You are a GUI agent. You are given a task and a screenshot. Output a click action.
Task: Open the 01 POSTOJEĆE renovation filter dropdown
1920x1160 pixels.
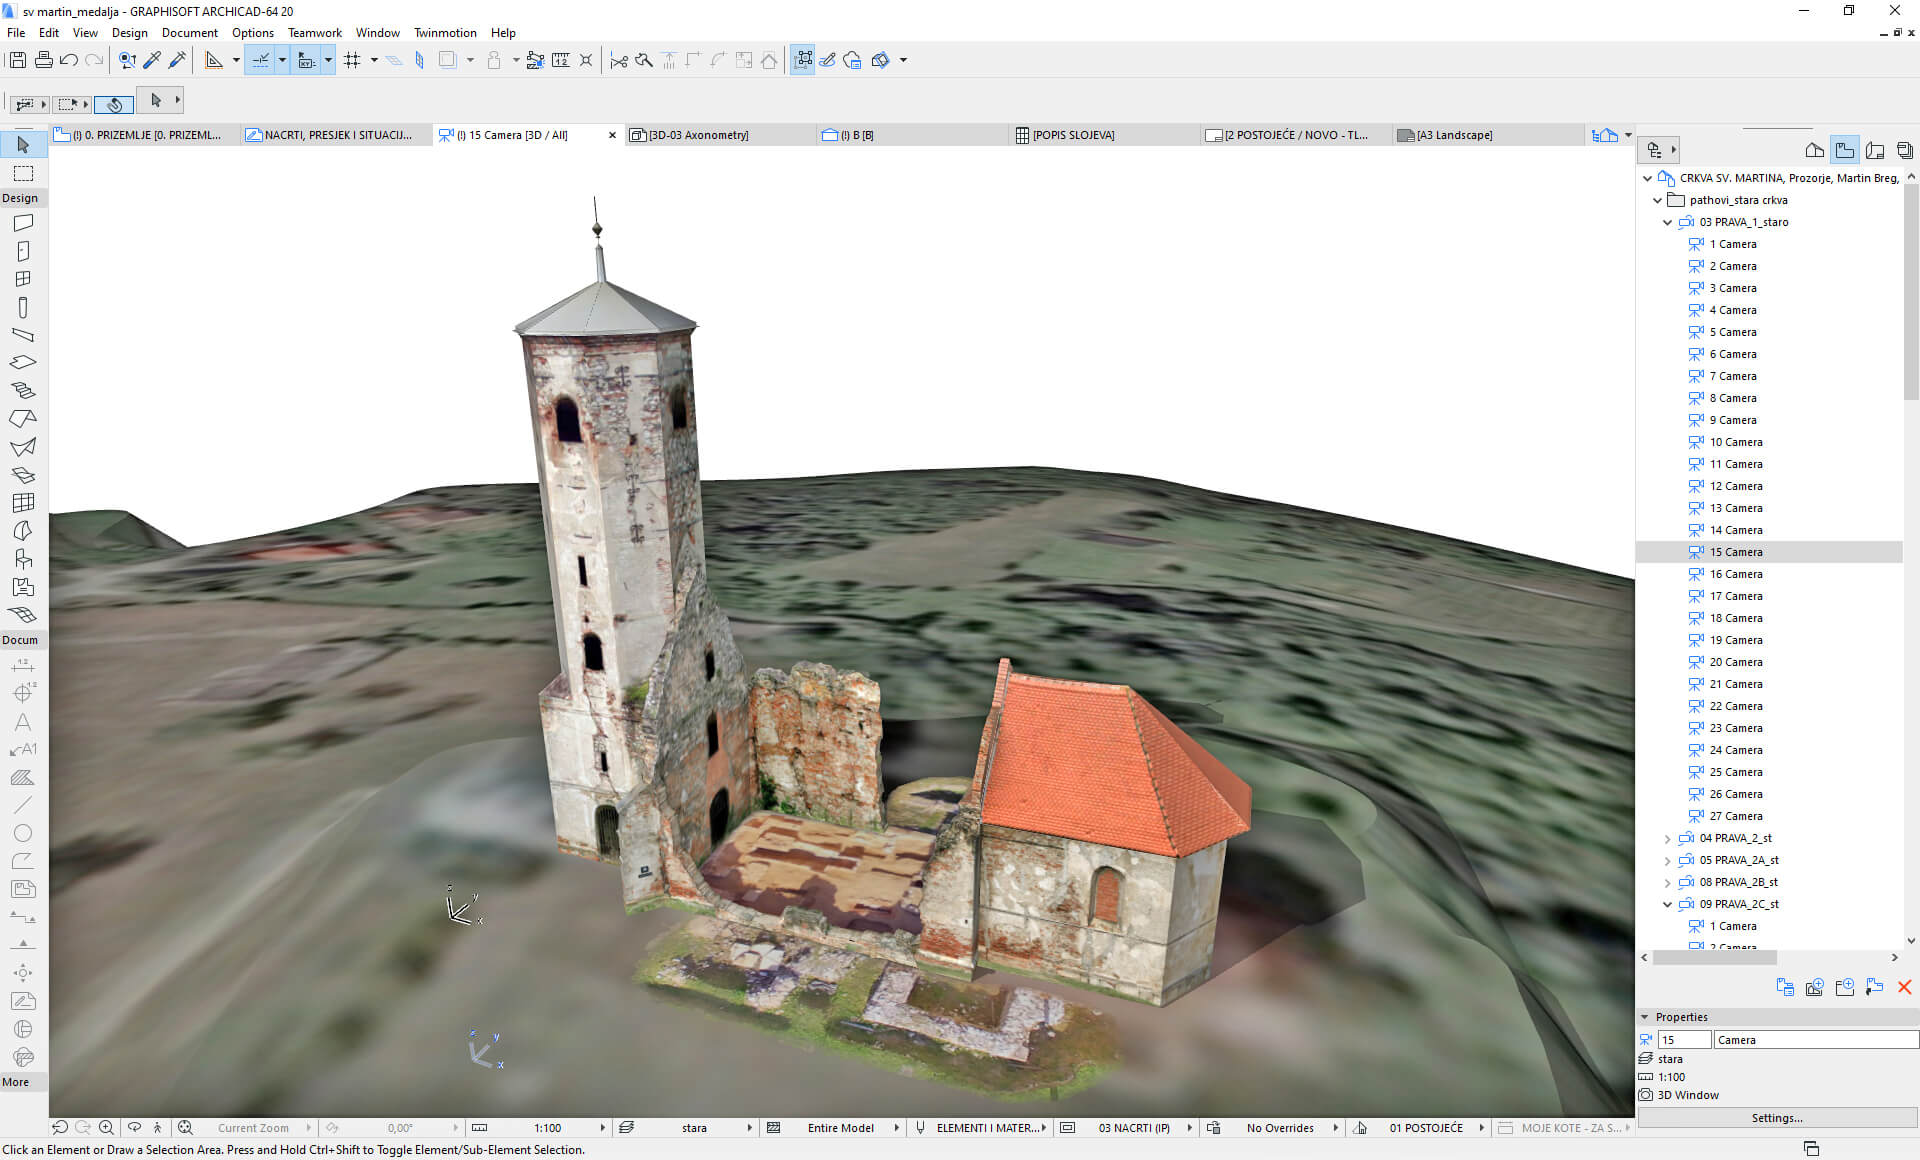(1481, 1127)
